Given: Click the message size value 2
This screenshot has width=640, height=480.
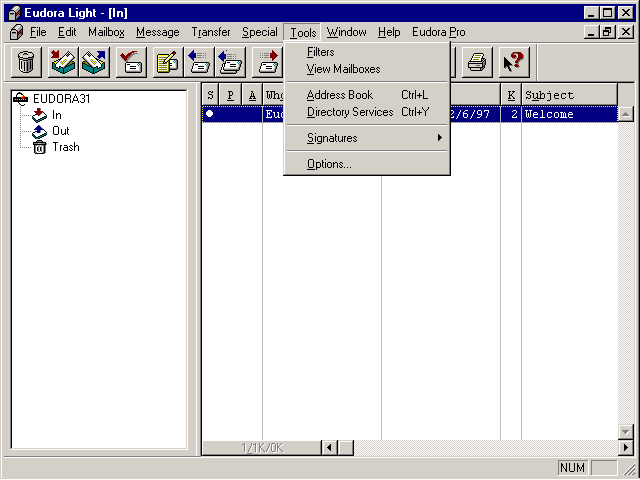Looking at the screenshot, I should coord(514,114).
